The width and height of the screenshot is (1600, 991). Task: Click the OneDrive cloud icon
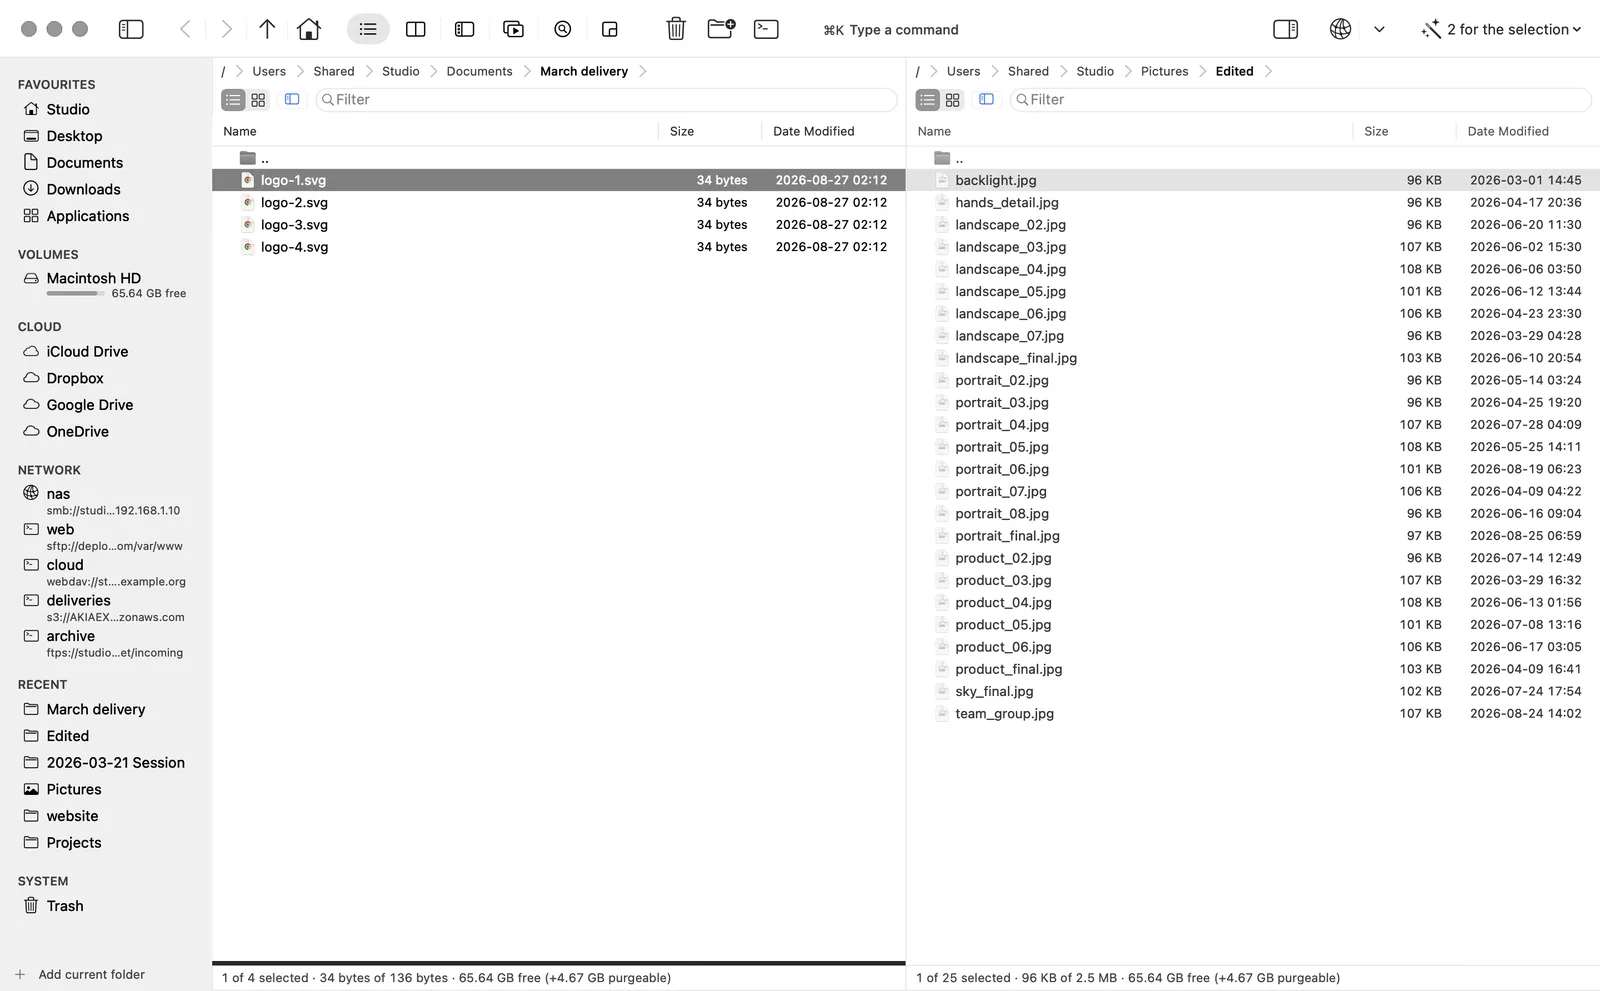tap(31, 432)
